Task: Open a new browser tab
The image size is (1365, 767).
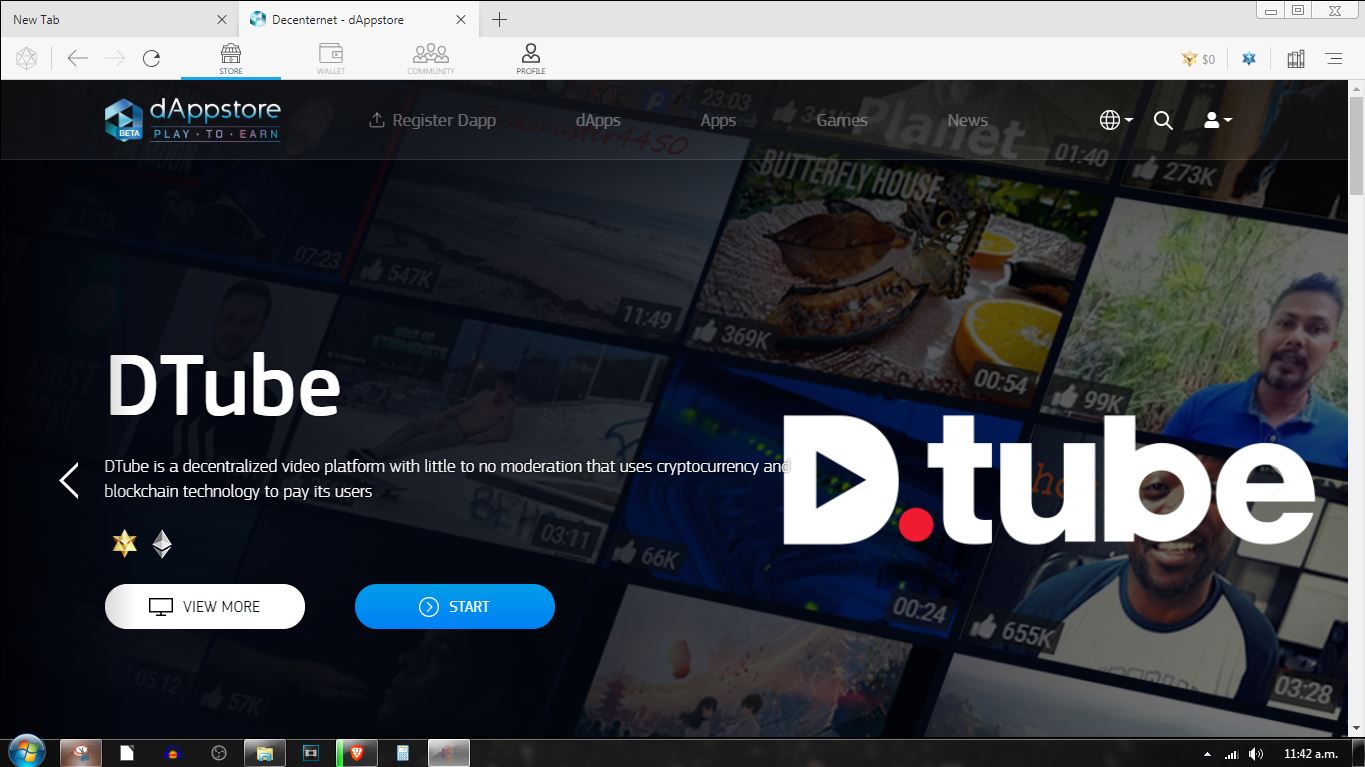Action: point(500,20)
